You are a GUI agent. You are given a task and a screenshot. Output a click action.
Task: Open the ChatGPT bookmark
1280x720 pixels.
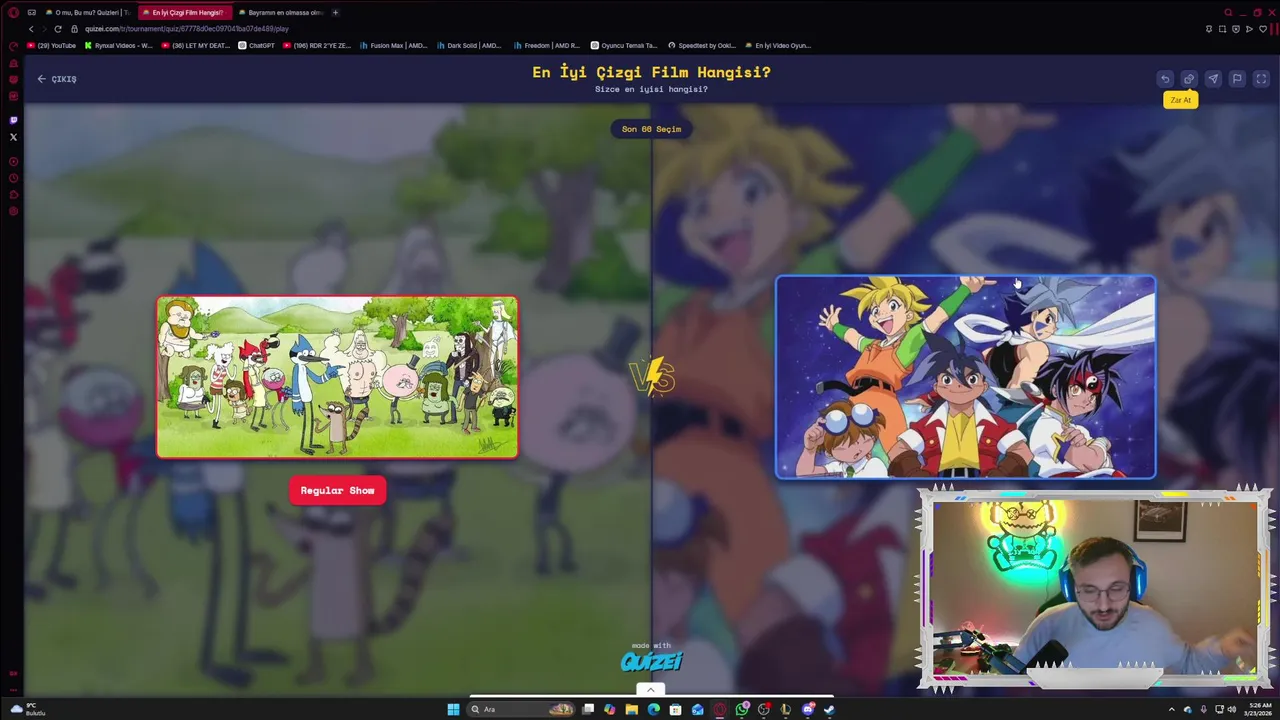257,45
